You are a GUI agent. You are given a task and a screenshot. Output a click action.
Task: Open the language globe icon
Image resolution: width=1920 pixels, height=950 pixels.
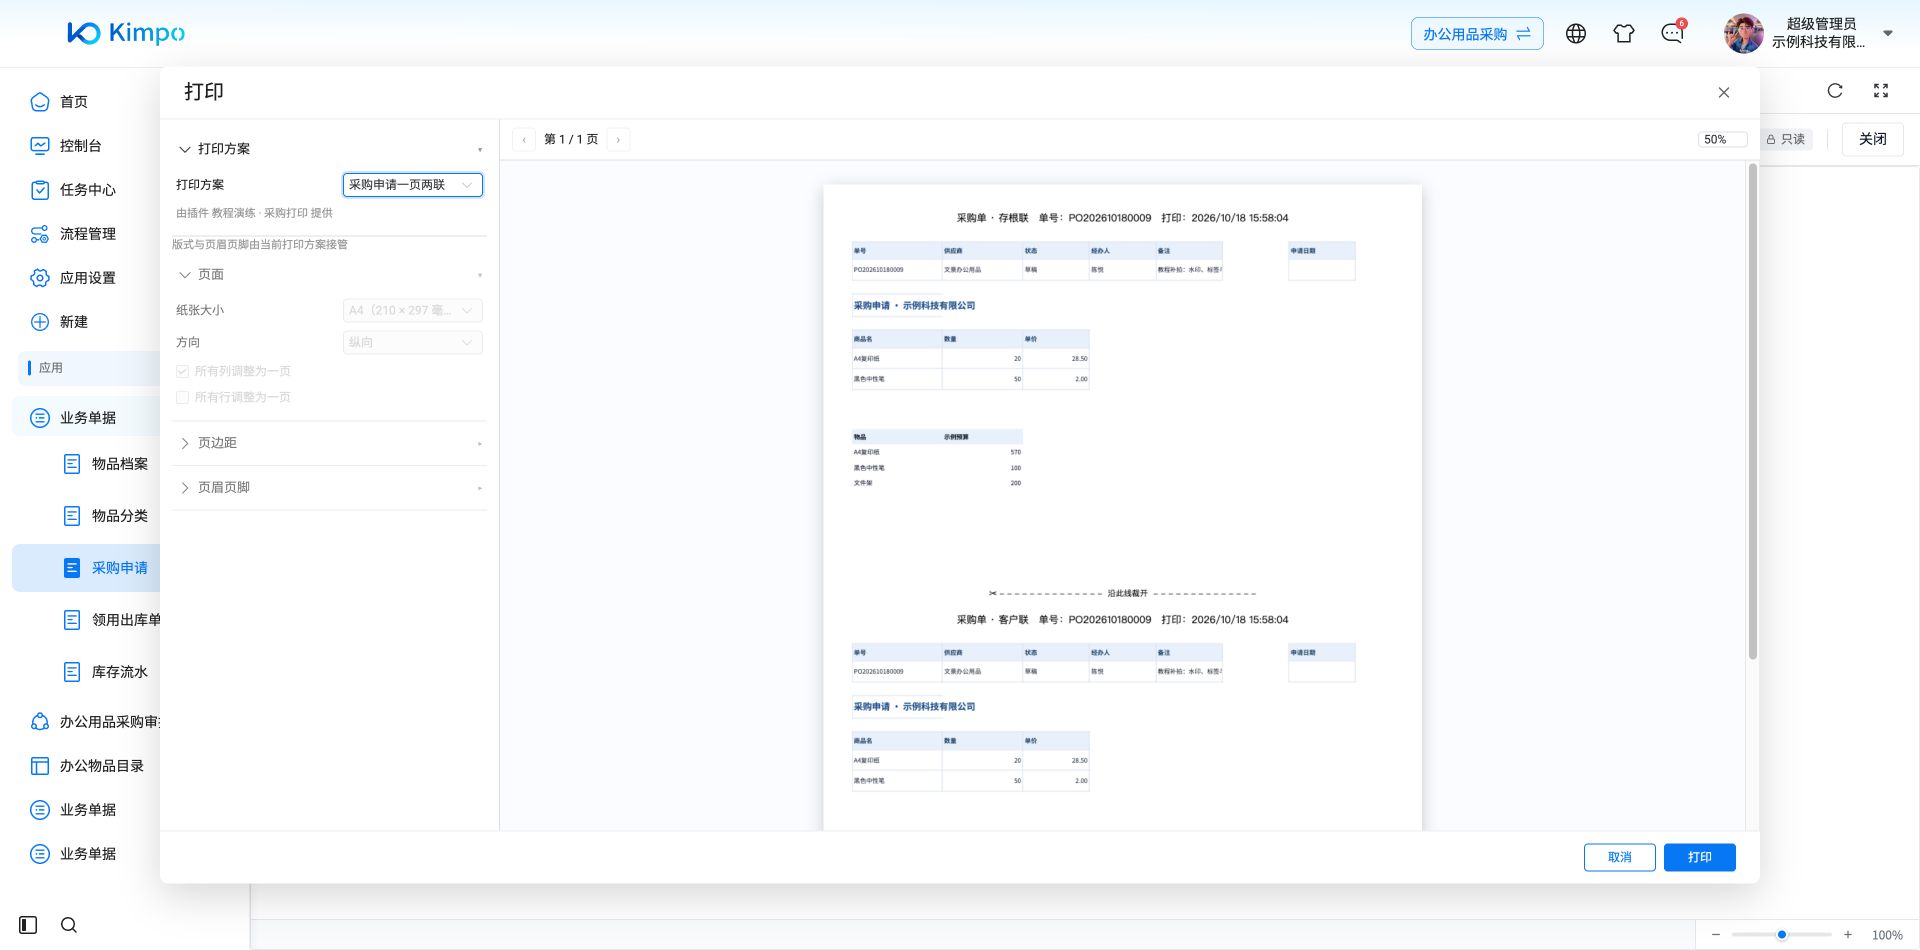click(1576, 34)
